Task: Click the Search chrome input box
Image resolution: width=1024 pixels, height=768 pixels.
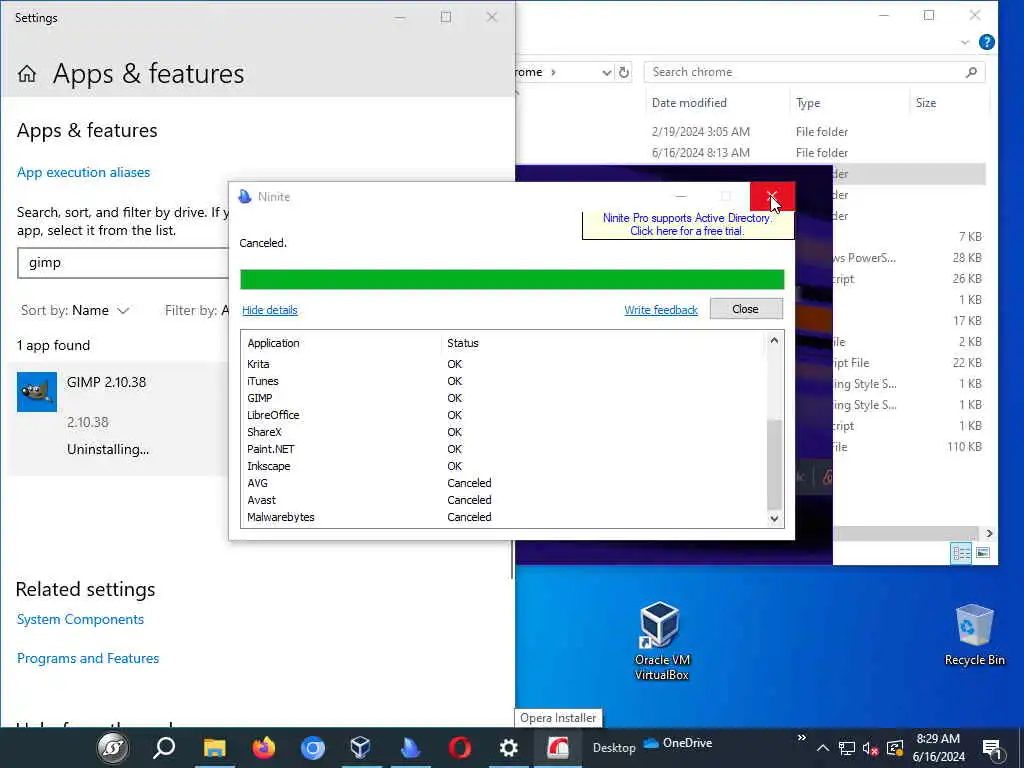Action: 814,72
